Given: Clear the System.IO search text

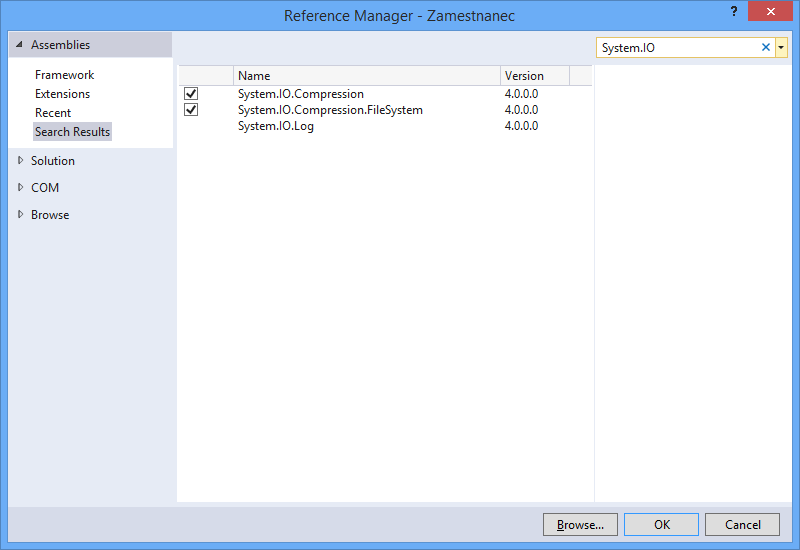Looking at the screenshot, I should tap(765, 47).
